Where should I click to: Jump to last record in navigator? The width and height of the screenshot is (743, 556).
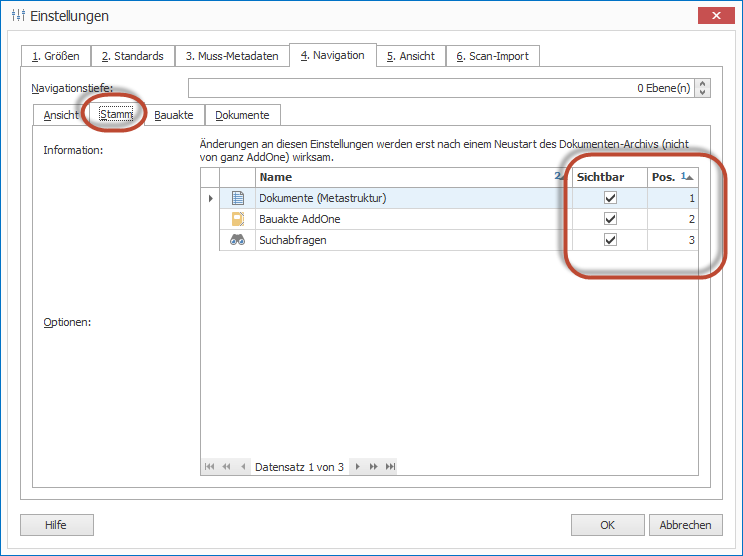coord(390,467)
